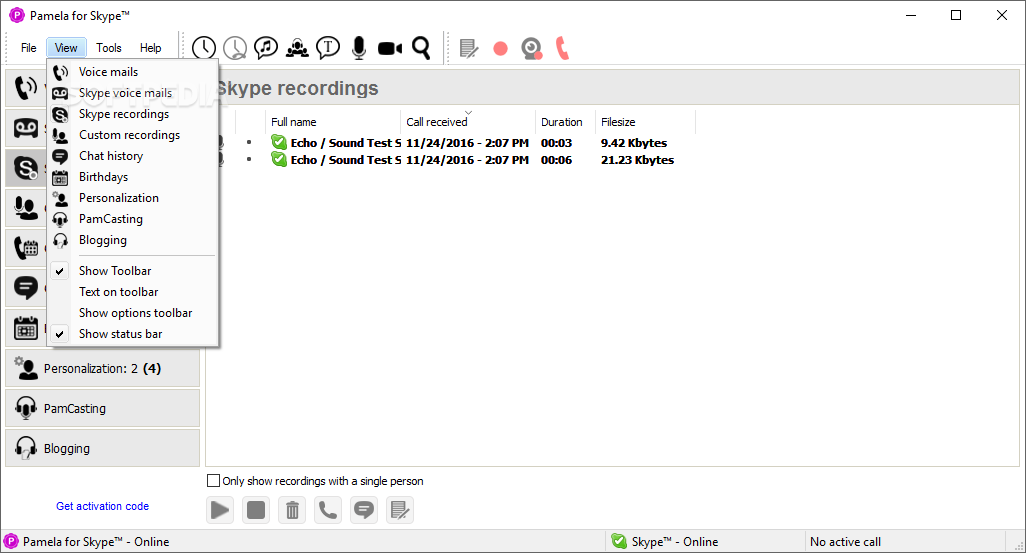Image resolution: width=1026 pixels, height=553 pixels.
Task: Select the Birthdays sidebar calendar icon
Action: click(26, 328)
